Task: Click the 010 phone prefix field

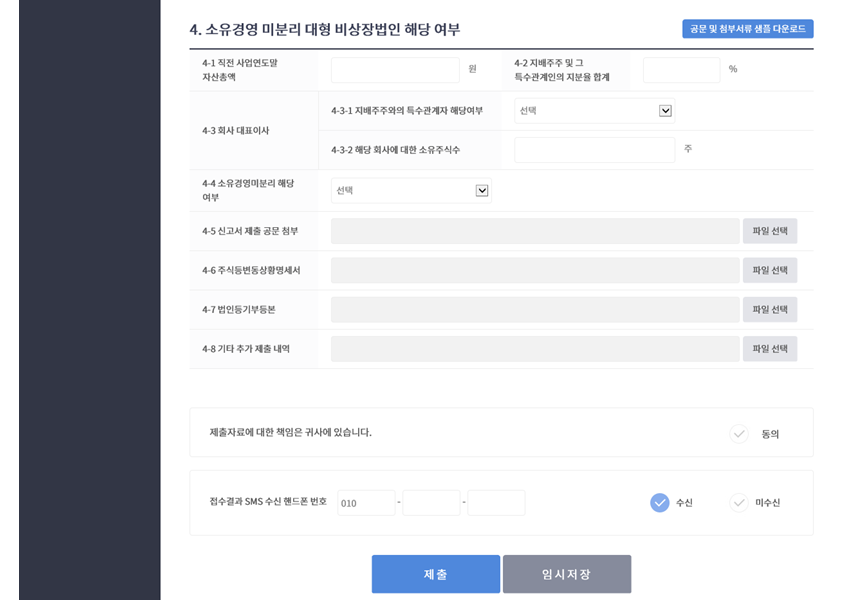Action: coord(366,503)
